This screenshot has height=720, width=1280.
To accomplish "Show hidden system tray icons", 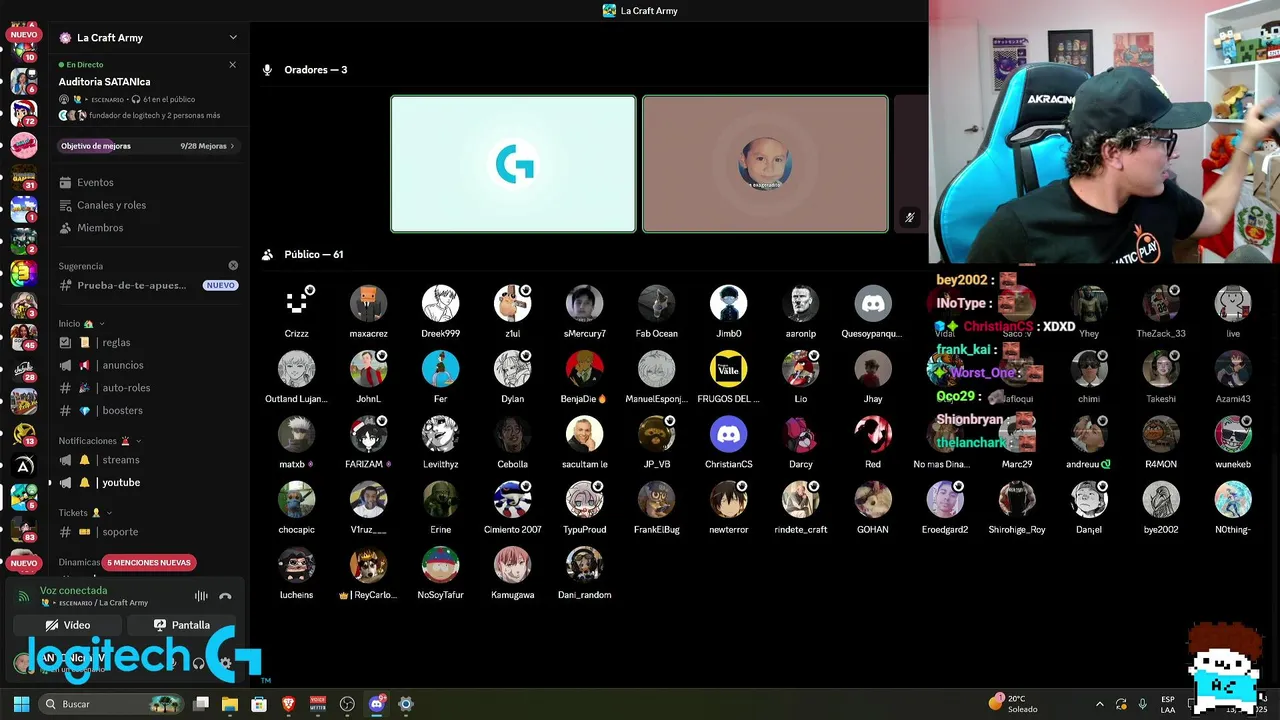I will [1099, 704].
